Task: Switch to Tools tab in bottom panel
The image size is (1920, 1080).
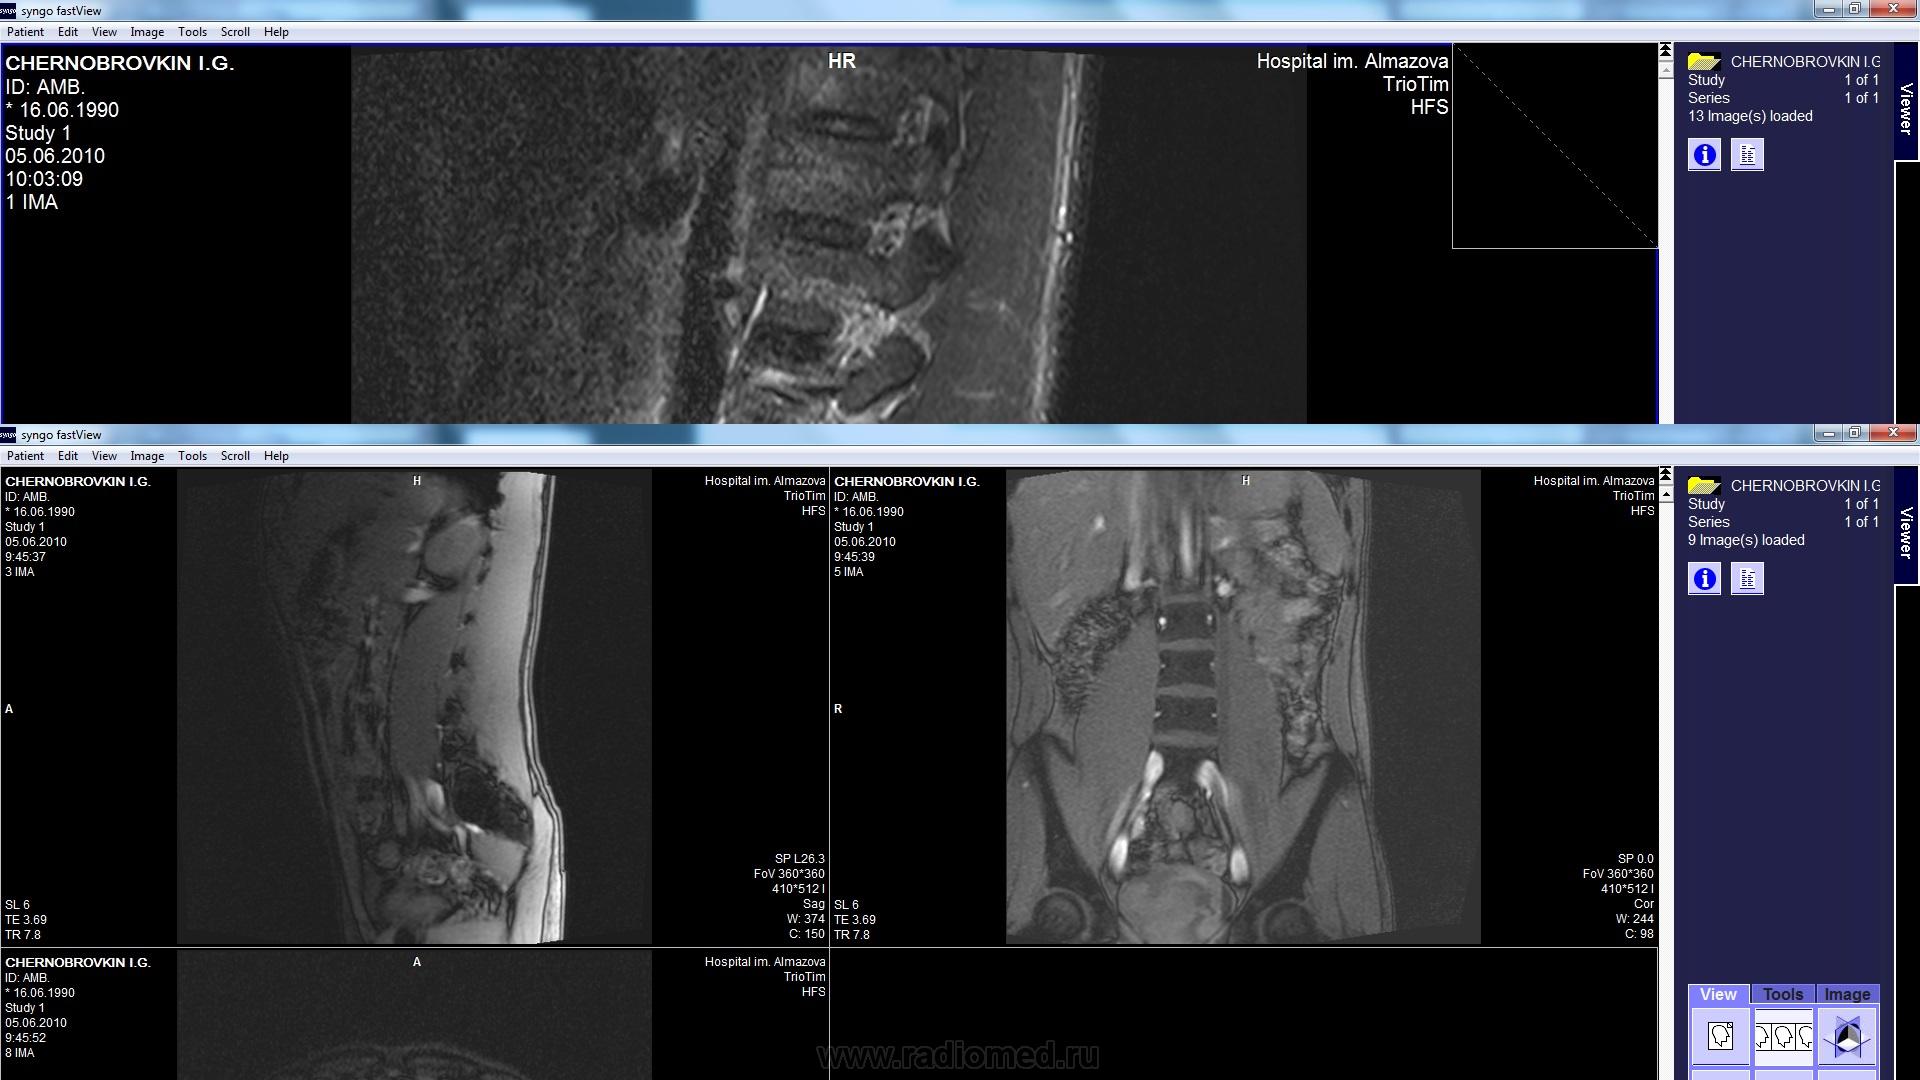Action: coord(1782,994)
